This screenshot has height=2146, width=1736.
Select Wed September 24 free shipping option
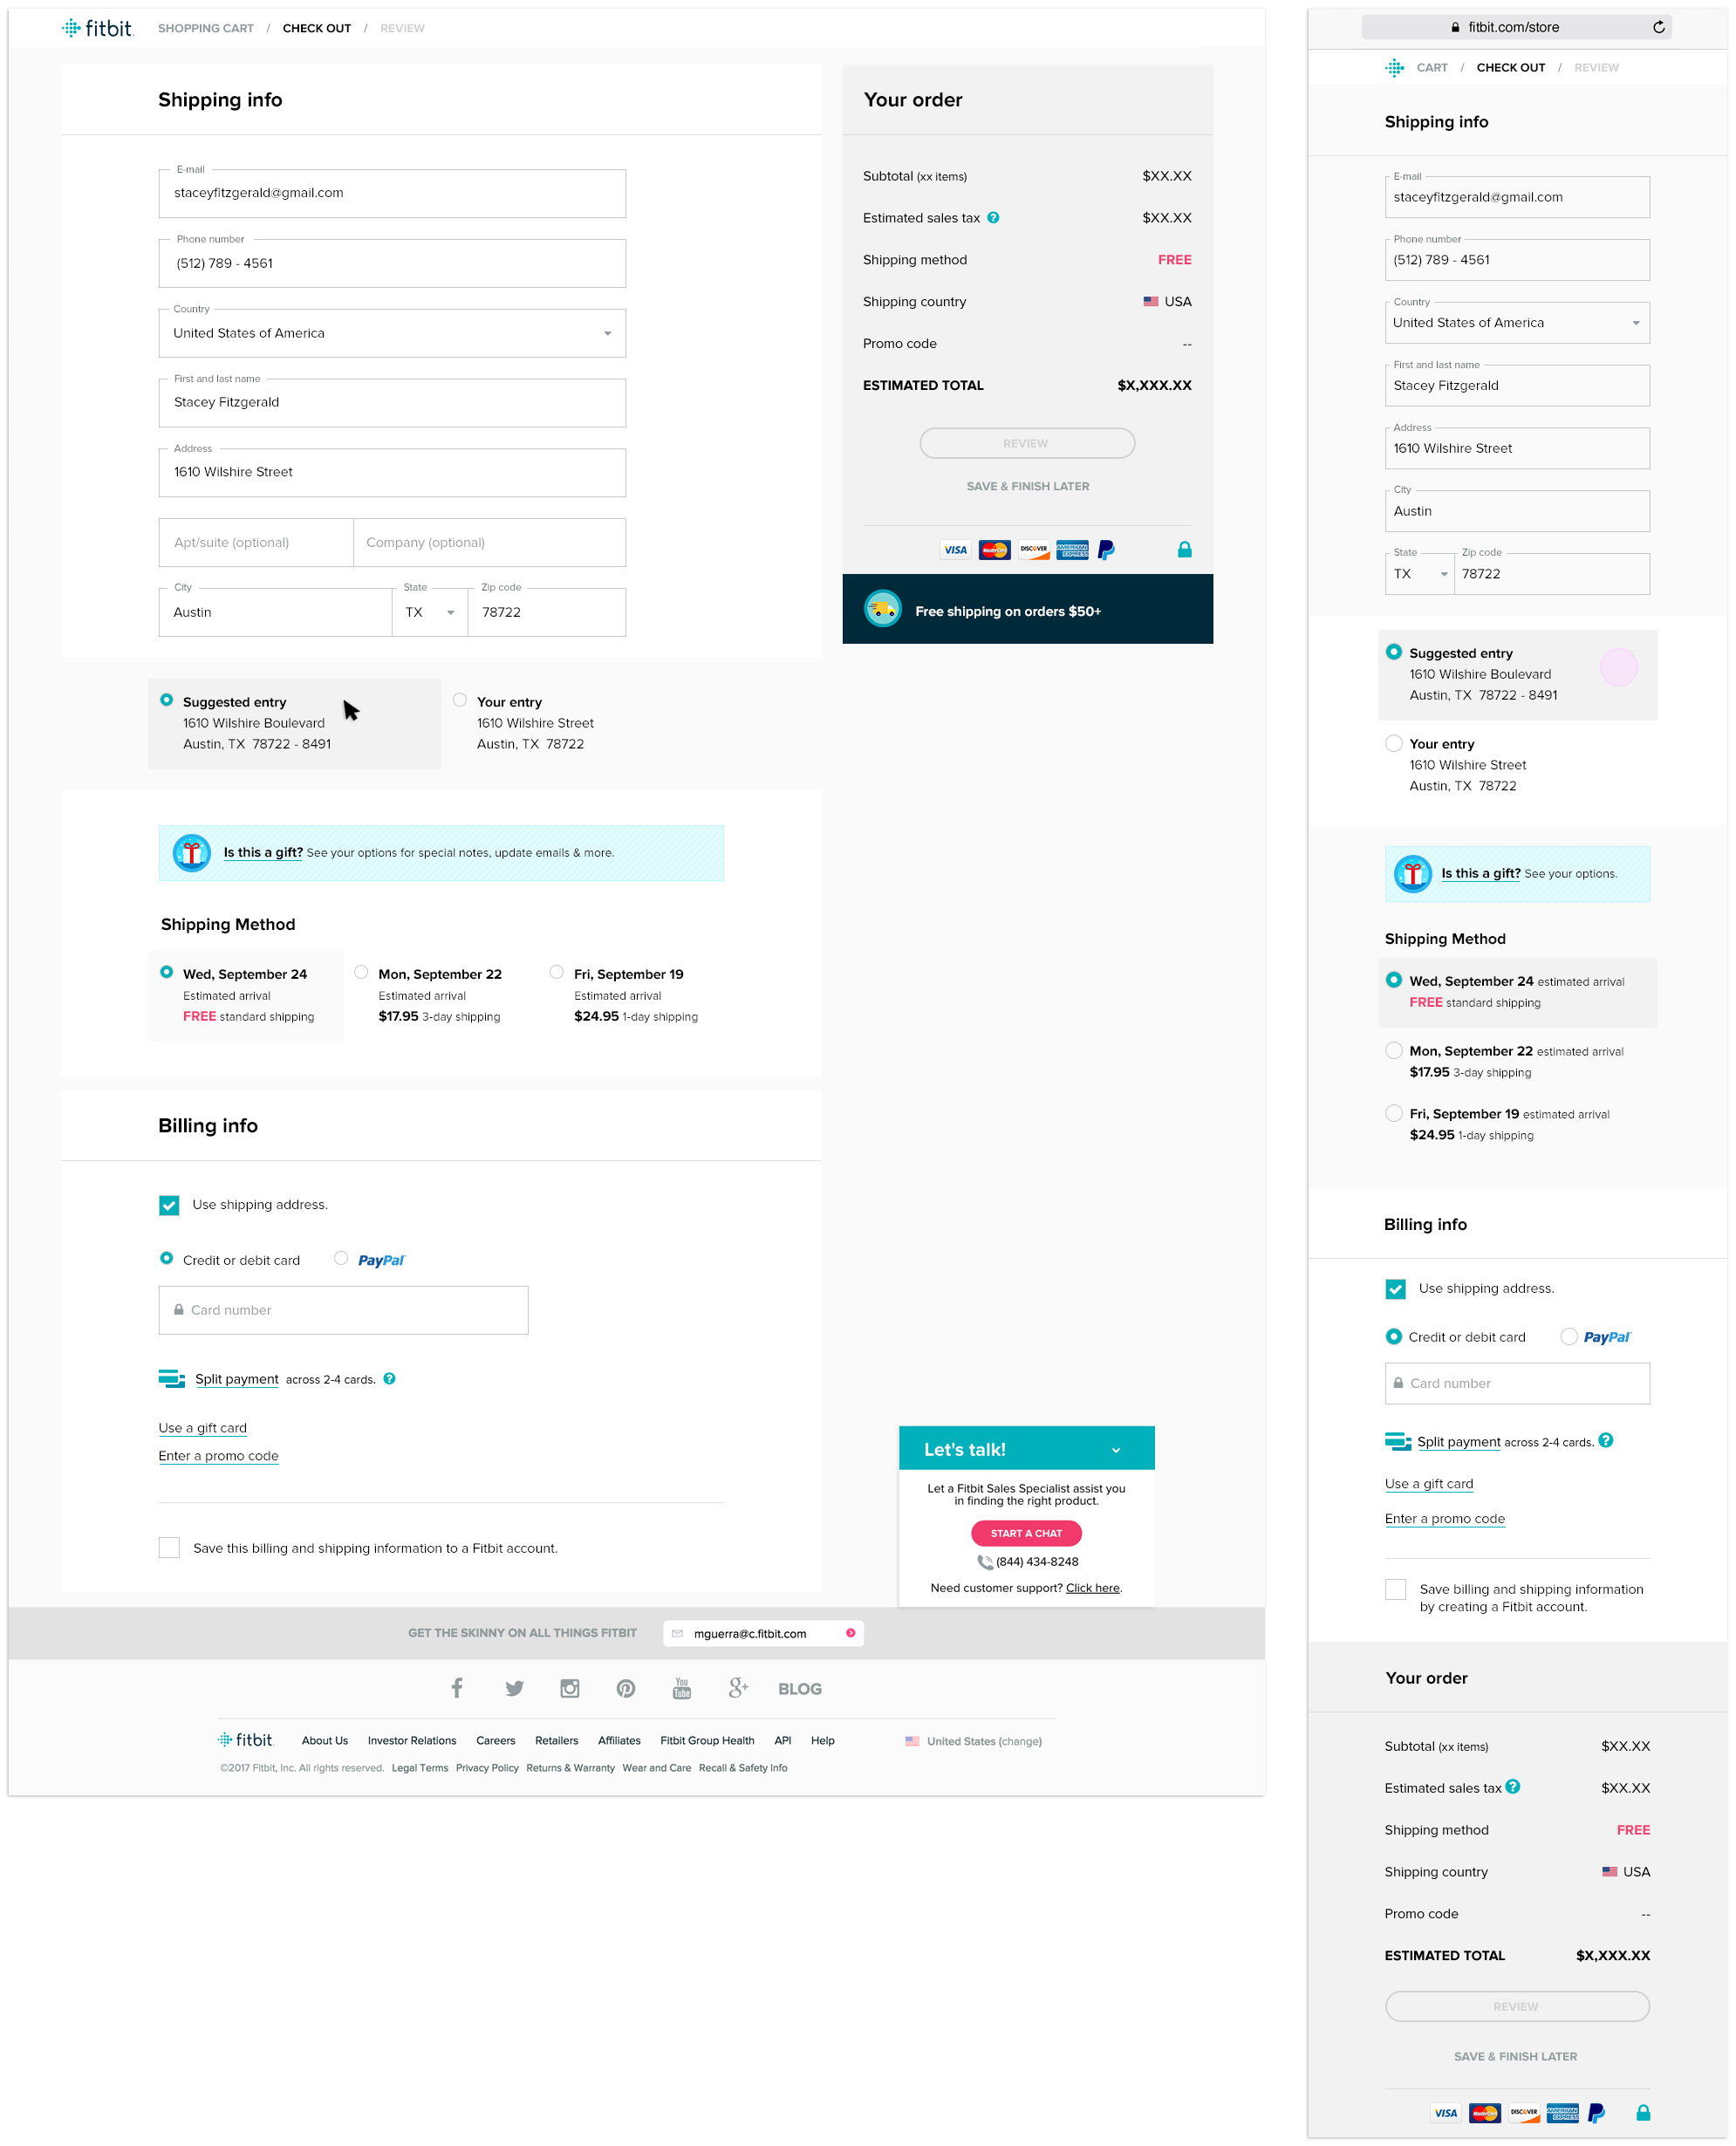click(167, 974)
